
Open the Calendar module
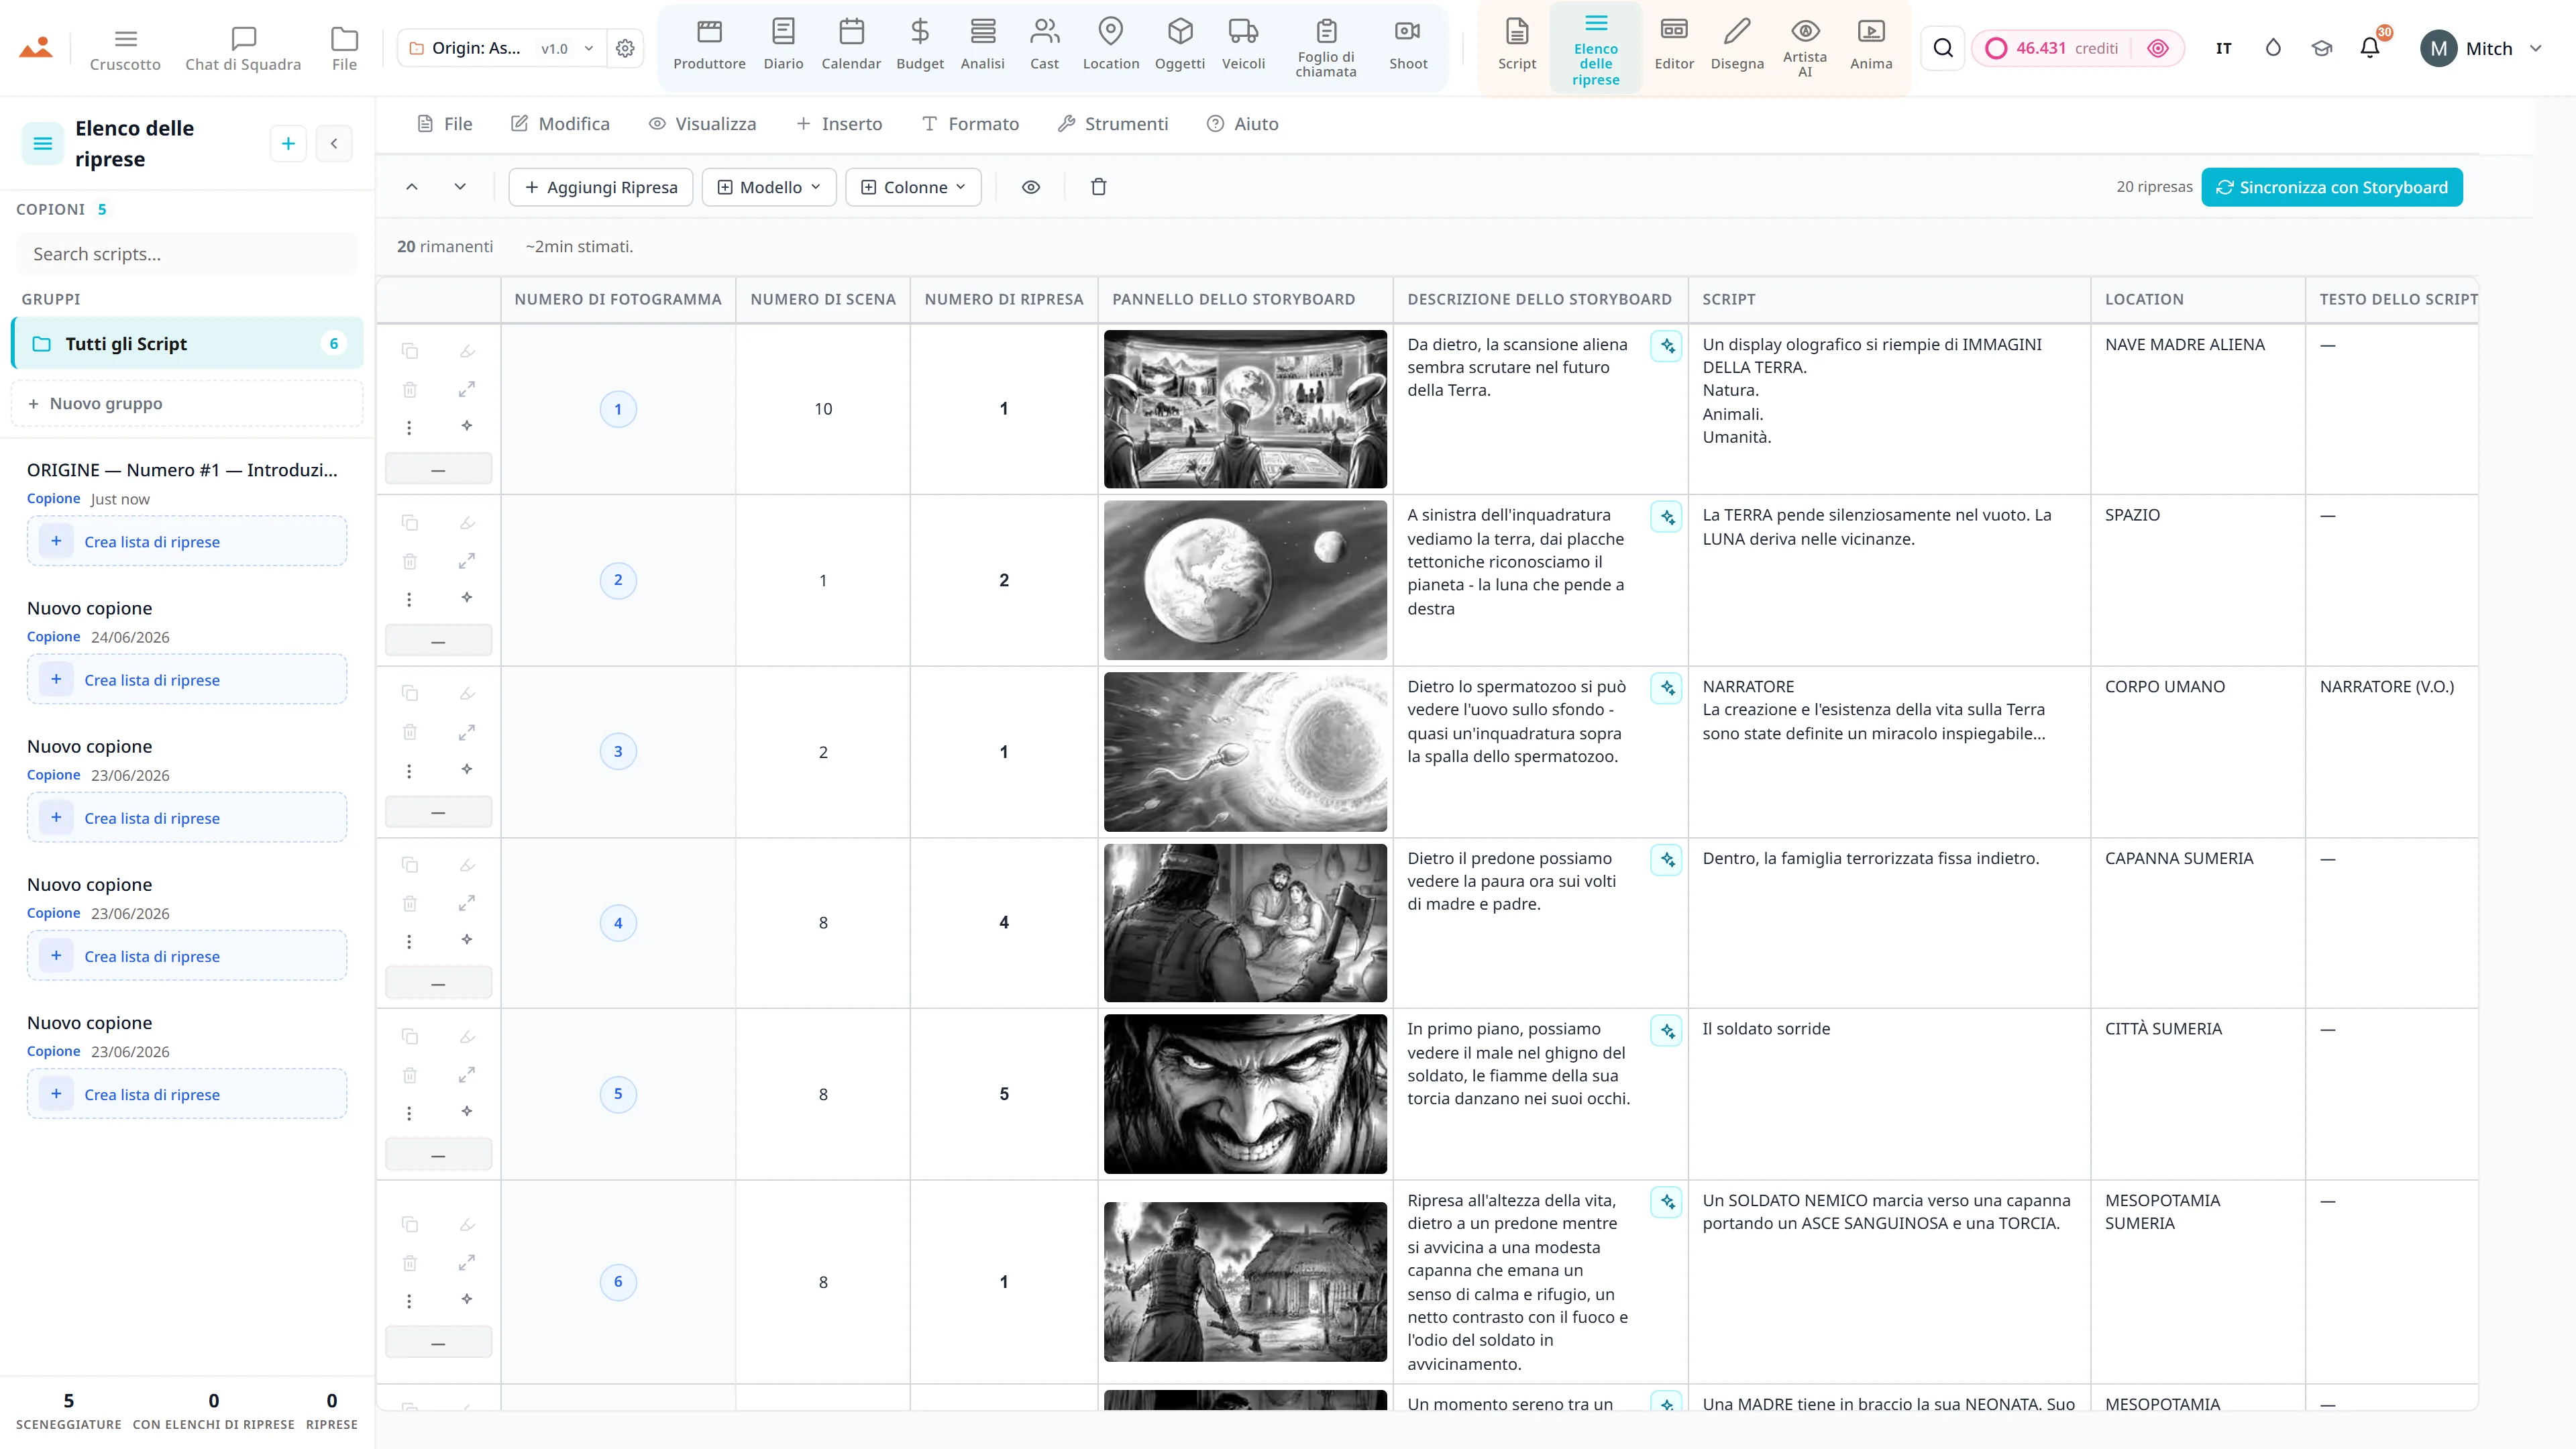tap(851, 46)
